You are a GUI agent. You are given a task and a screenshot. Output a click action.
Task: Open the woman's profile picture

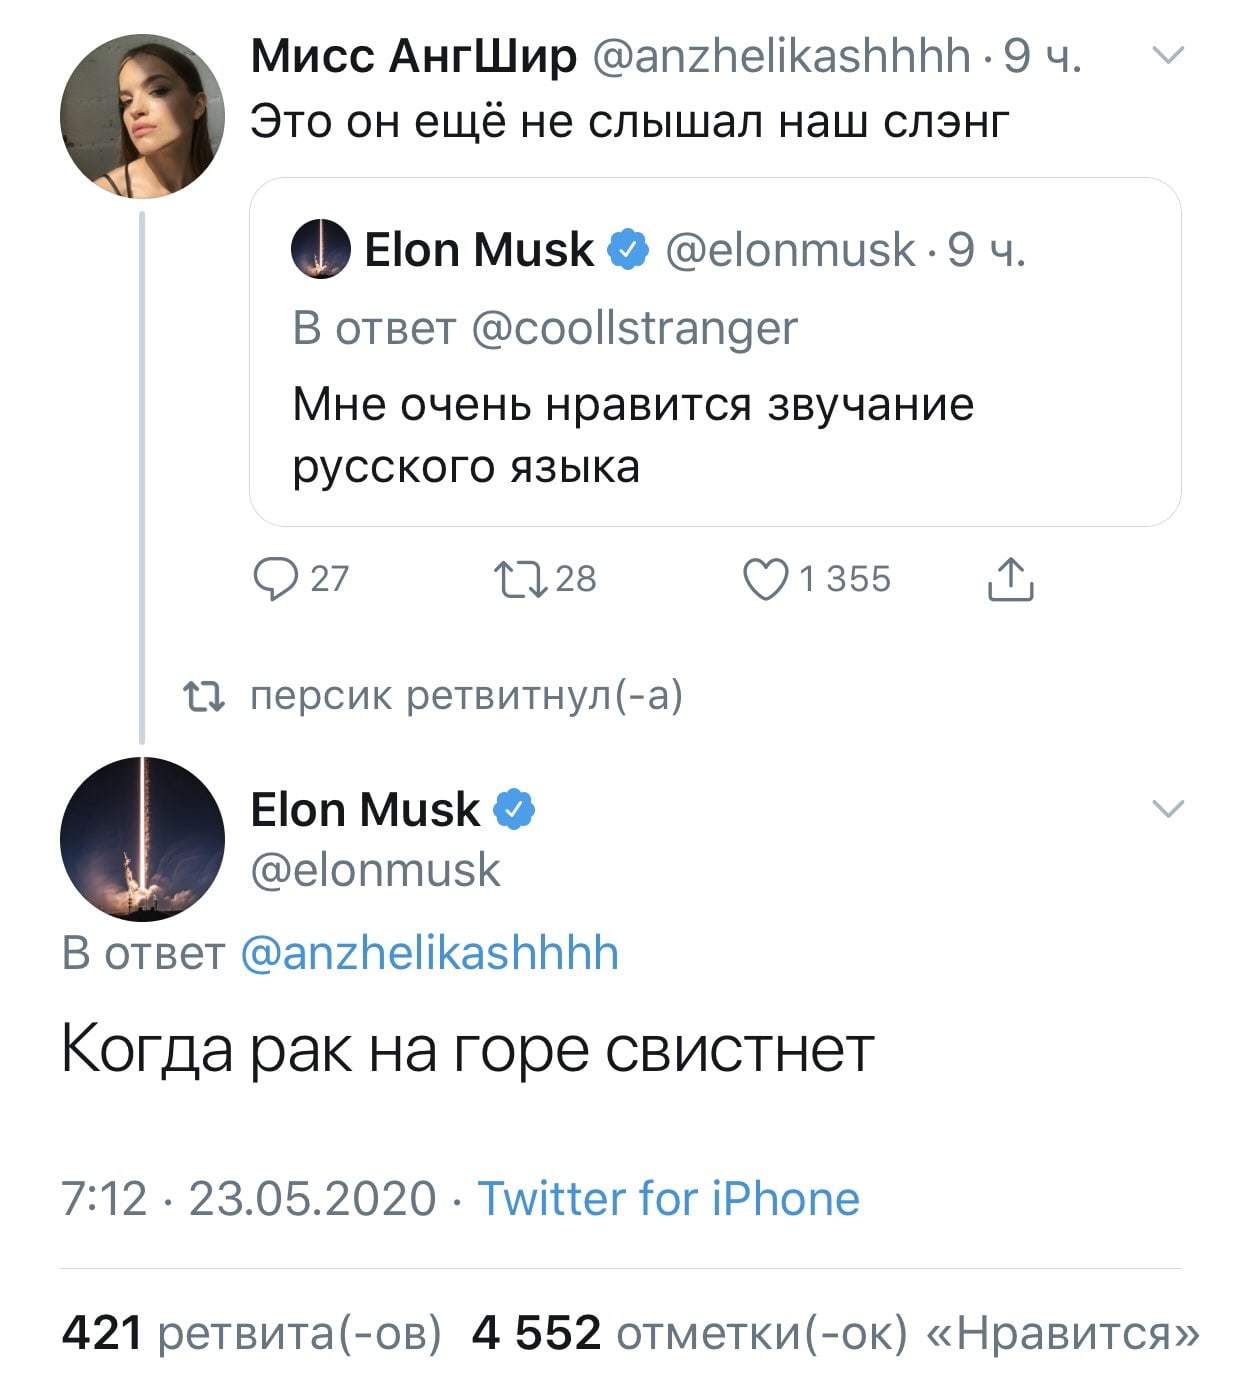[x=142, y=116]
